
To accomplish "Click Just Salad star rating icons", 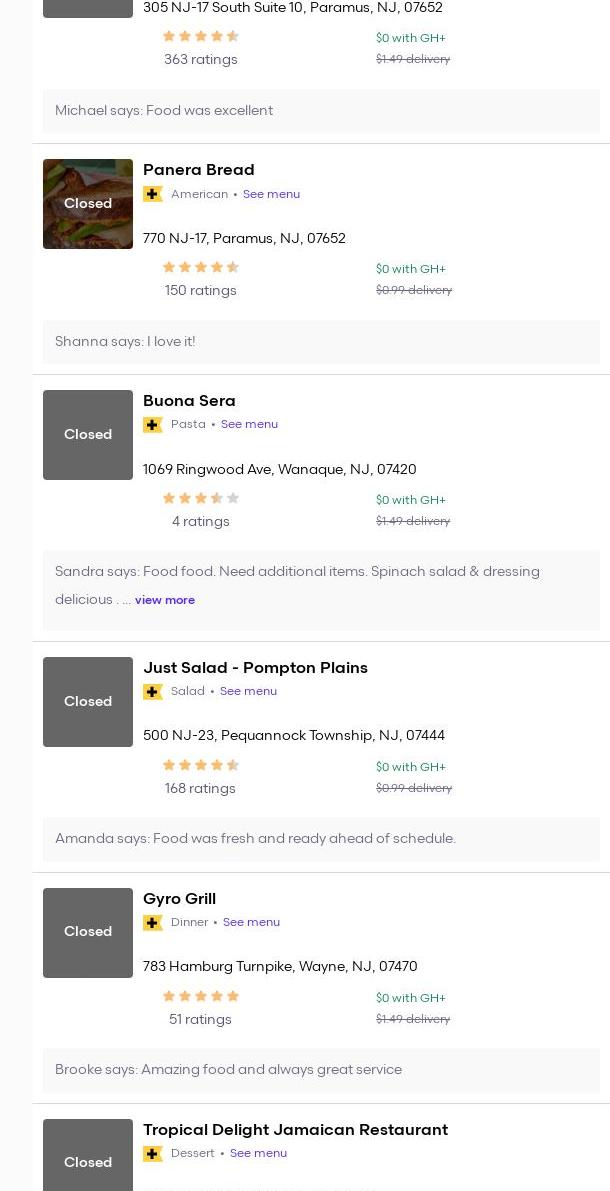I will point(200,765).
